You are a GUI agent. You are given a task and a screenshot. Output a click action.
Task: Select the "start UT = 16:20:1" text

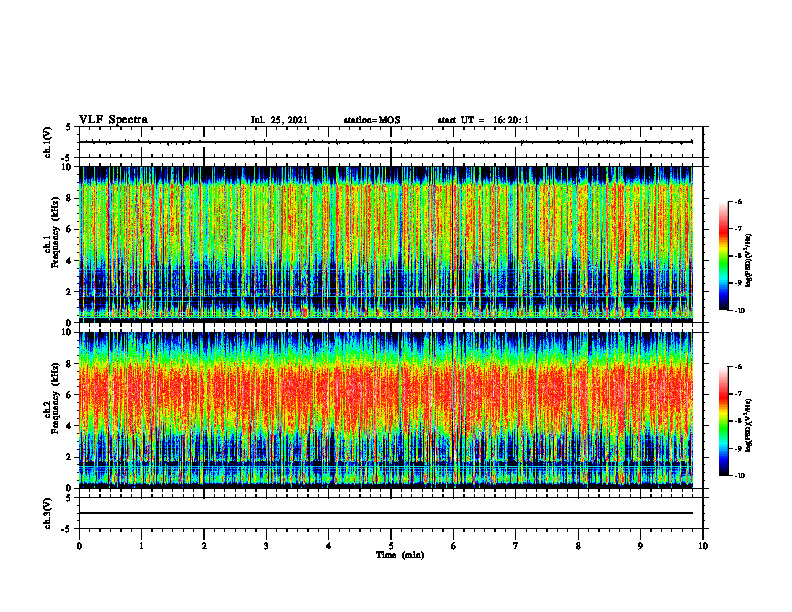tap(483, 120)
